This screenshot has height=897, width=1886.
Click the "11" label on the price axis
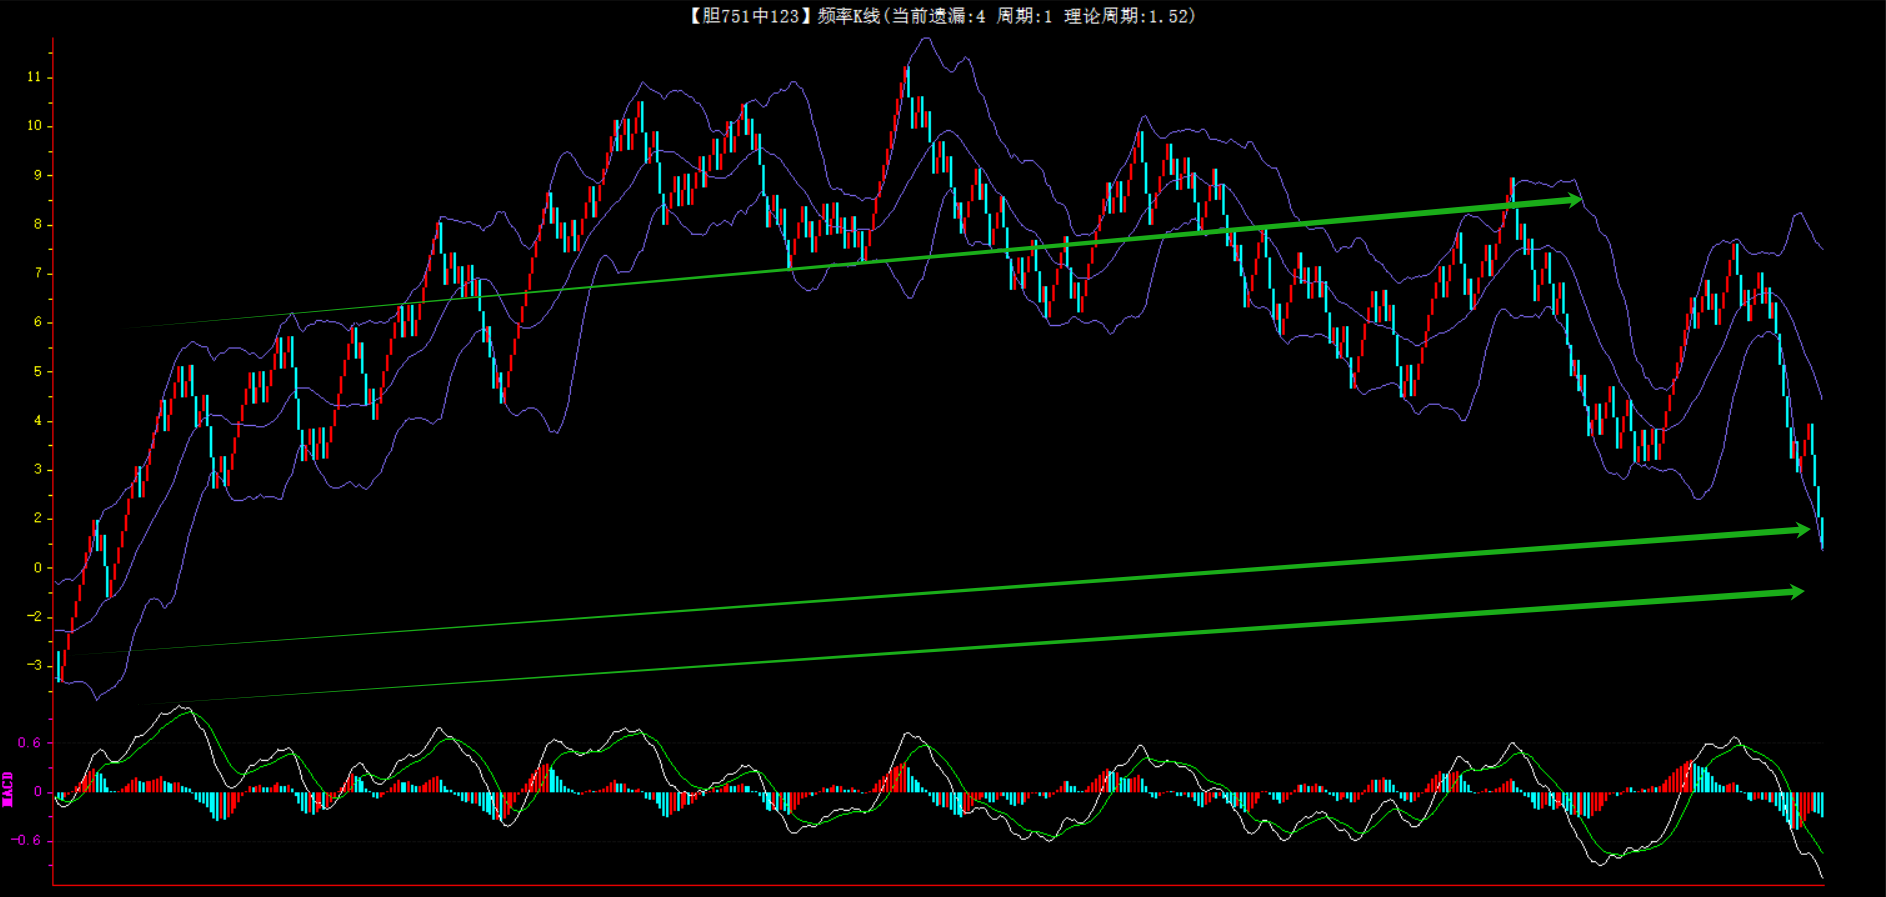(x=34, y=77)
